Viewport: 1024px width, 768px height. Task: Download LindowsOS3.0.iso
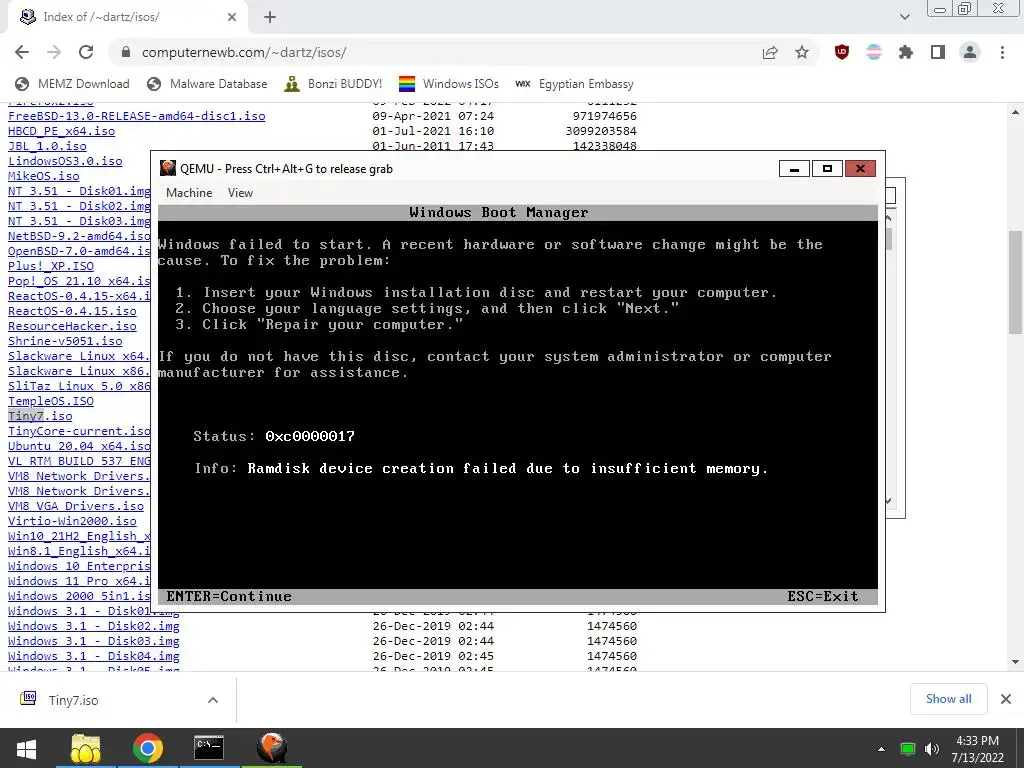pyautogui.click(x=65, y=161)
